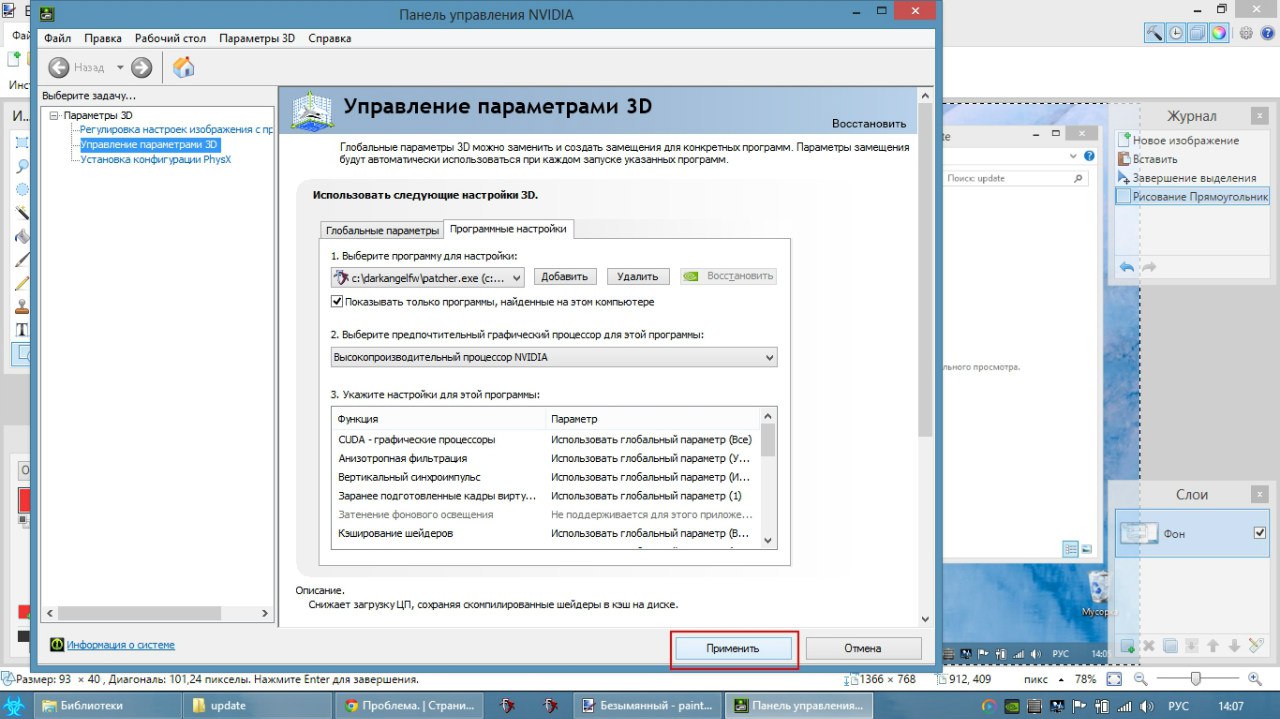Select 'Регулировка настроек изображения' tree item
The height and width of the screenshot is (719, 1280).
[177, 130]
